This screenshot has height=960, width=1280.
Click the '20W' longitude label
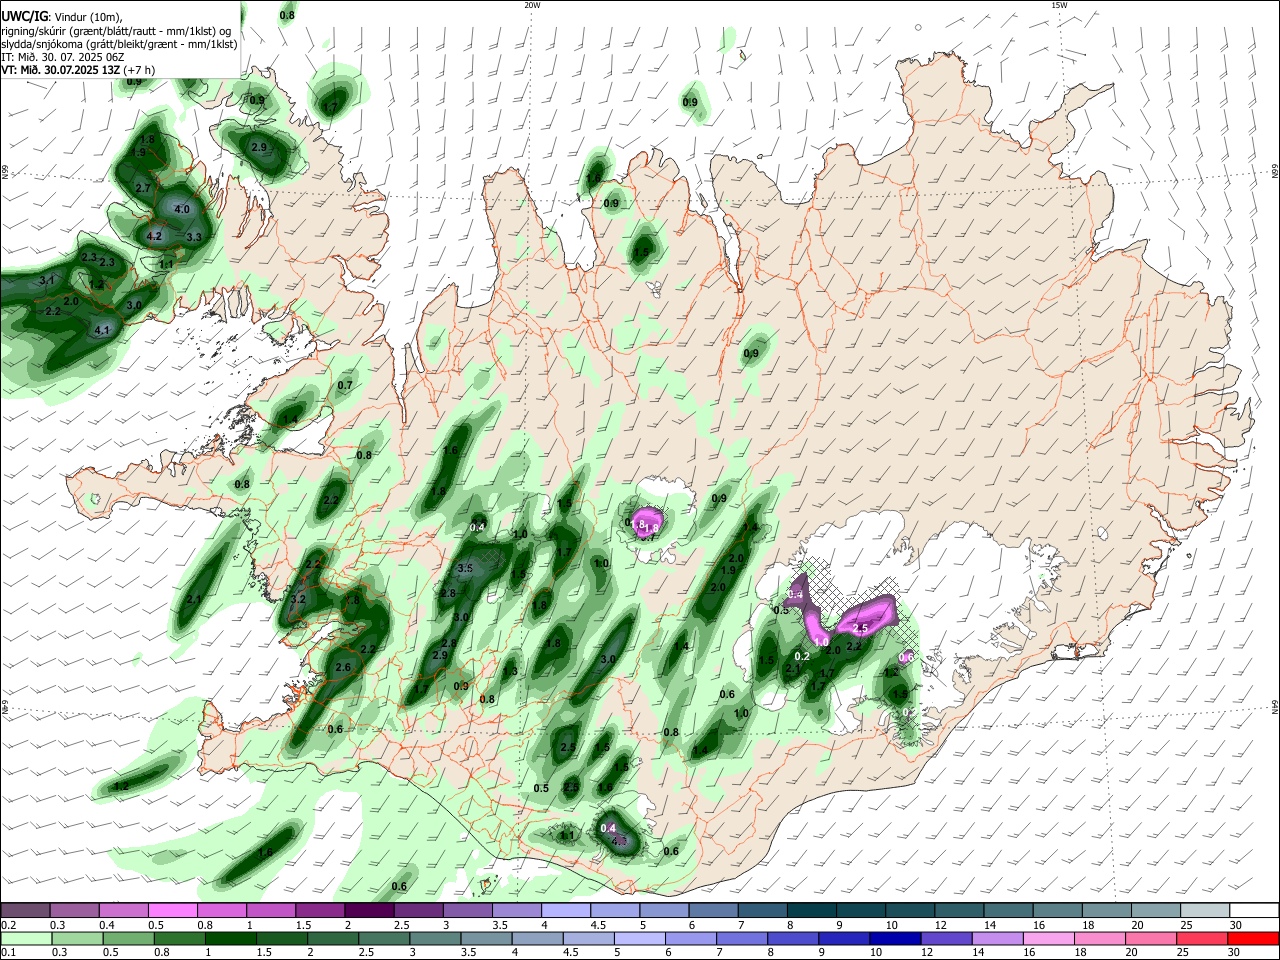pos(532,5)
